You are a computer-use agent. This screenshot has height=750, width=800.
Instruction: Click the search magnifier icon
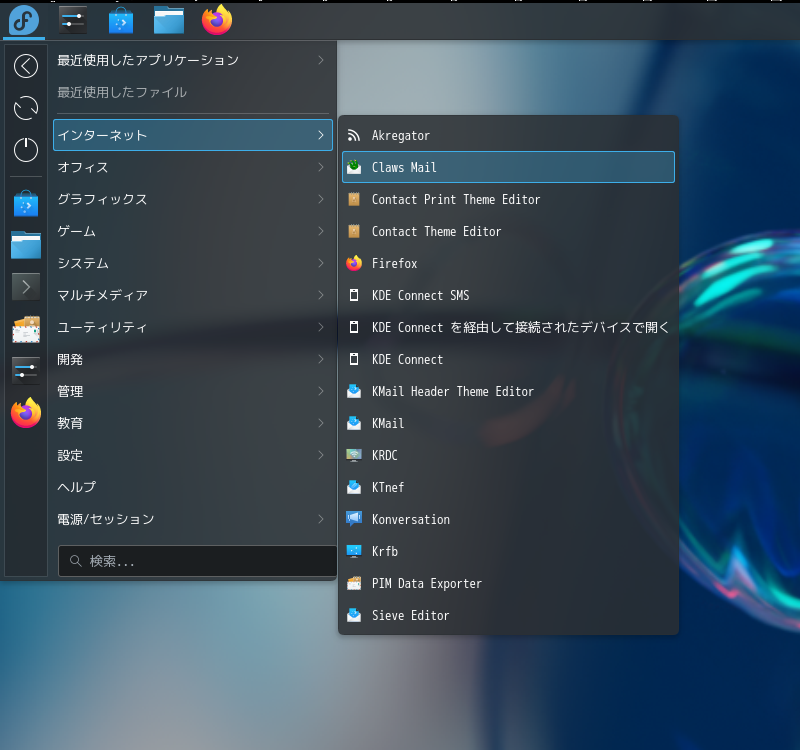[76, 561]
